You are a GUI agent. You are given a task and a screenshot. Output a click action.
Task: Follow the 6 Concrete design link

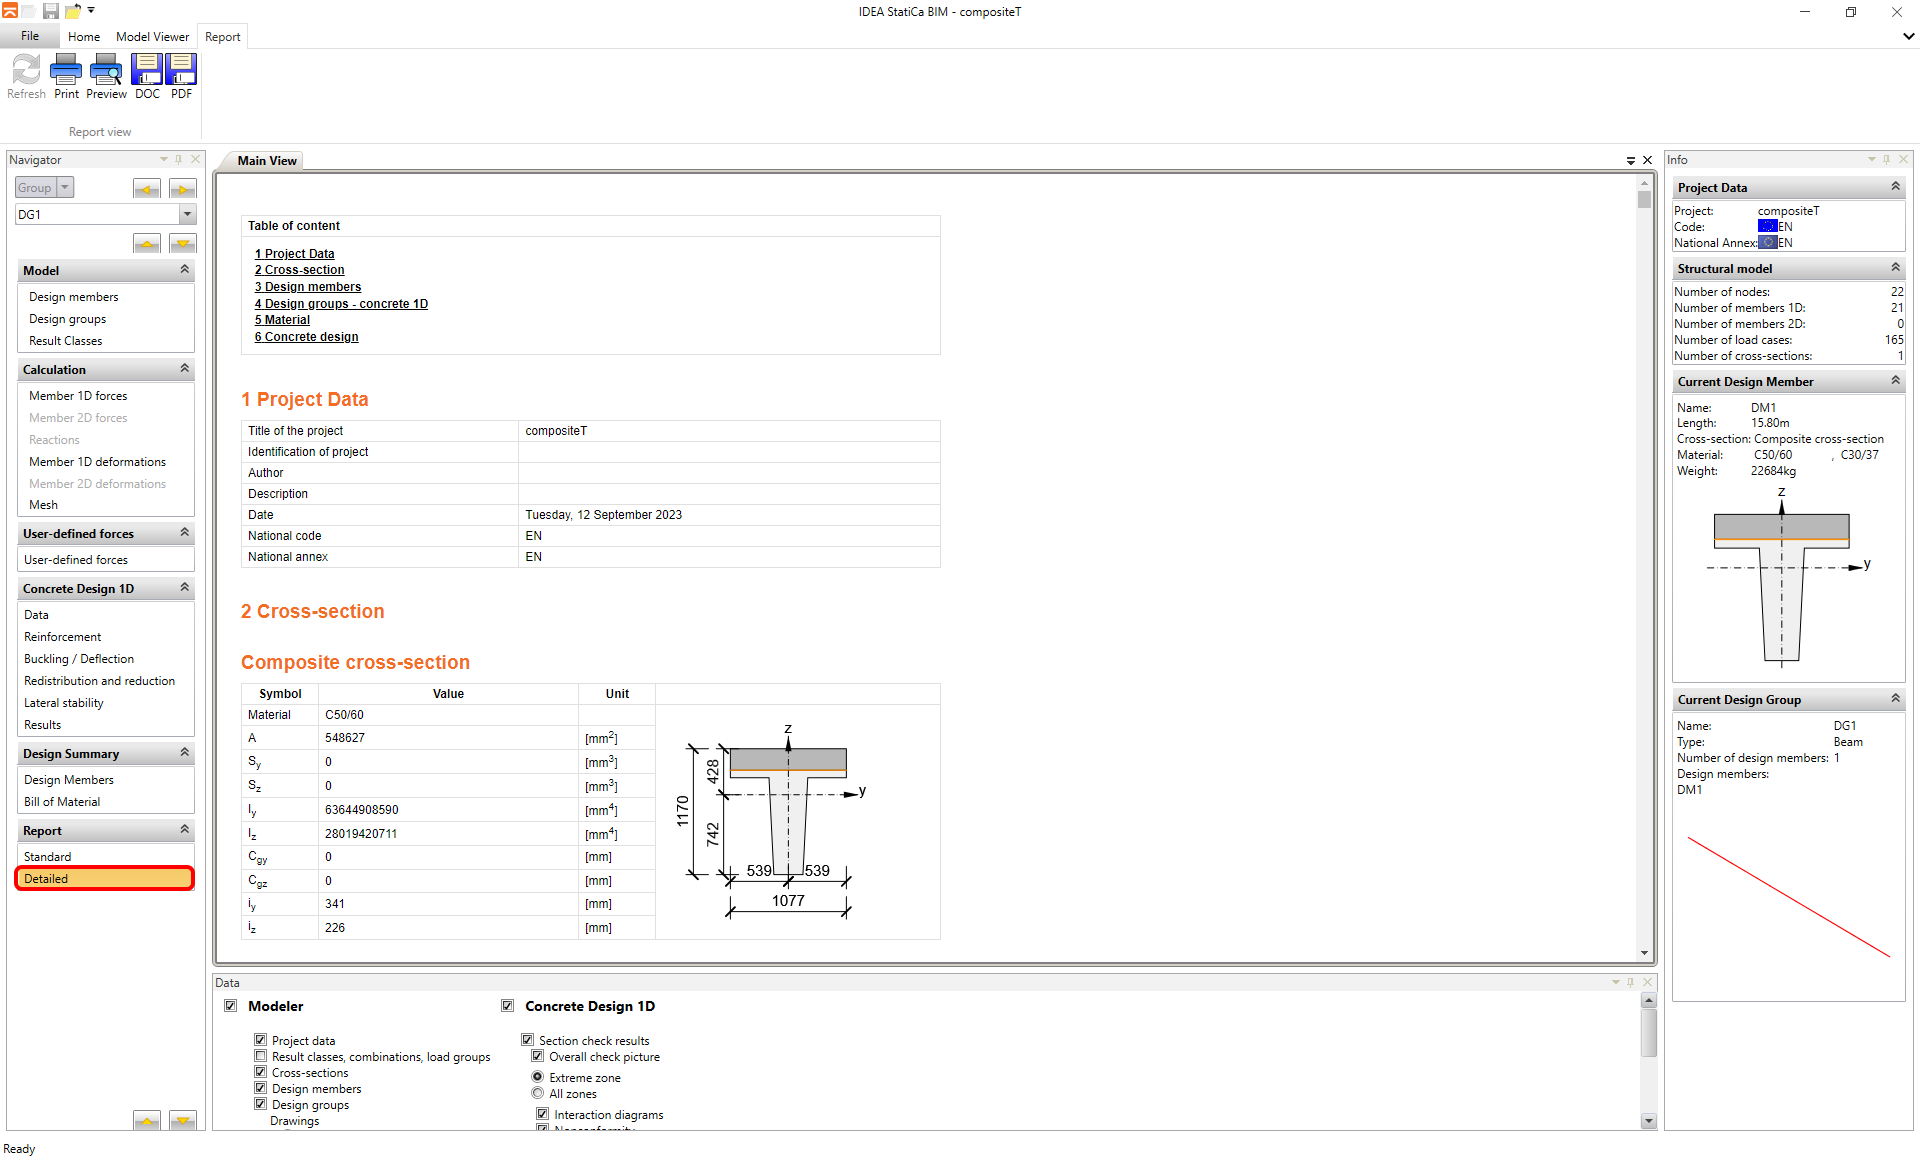pyautogui.click(x=306, y=337)
